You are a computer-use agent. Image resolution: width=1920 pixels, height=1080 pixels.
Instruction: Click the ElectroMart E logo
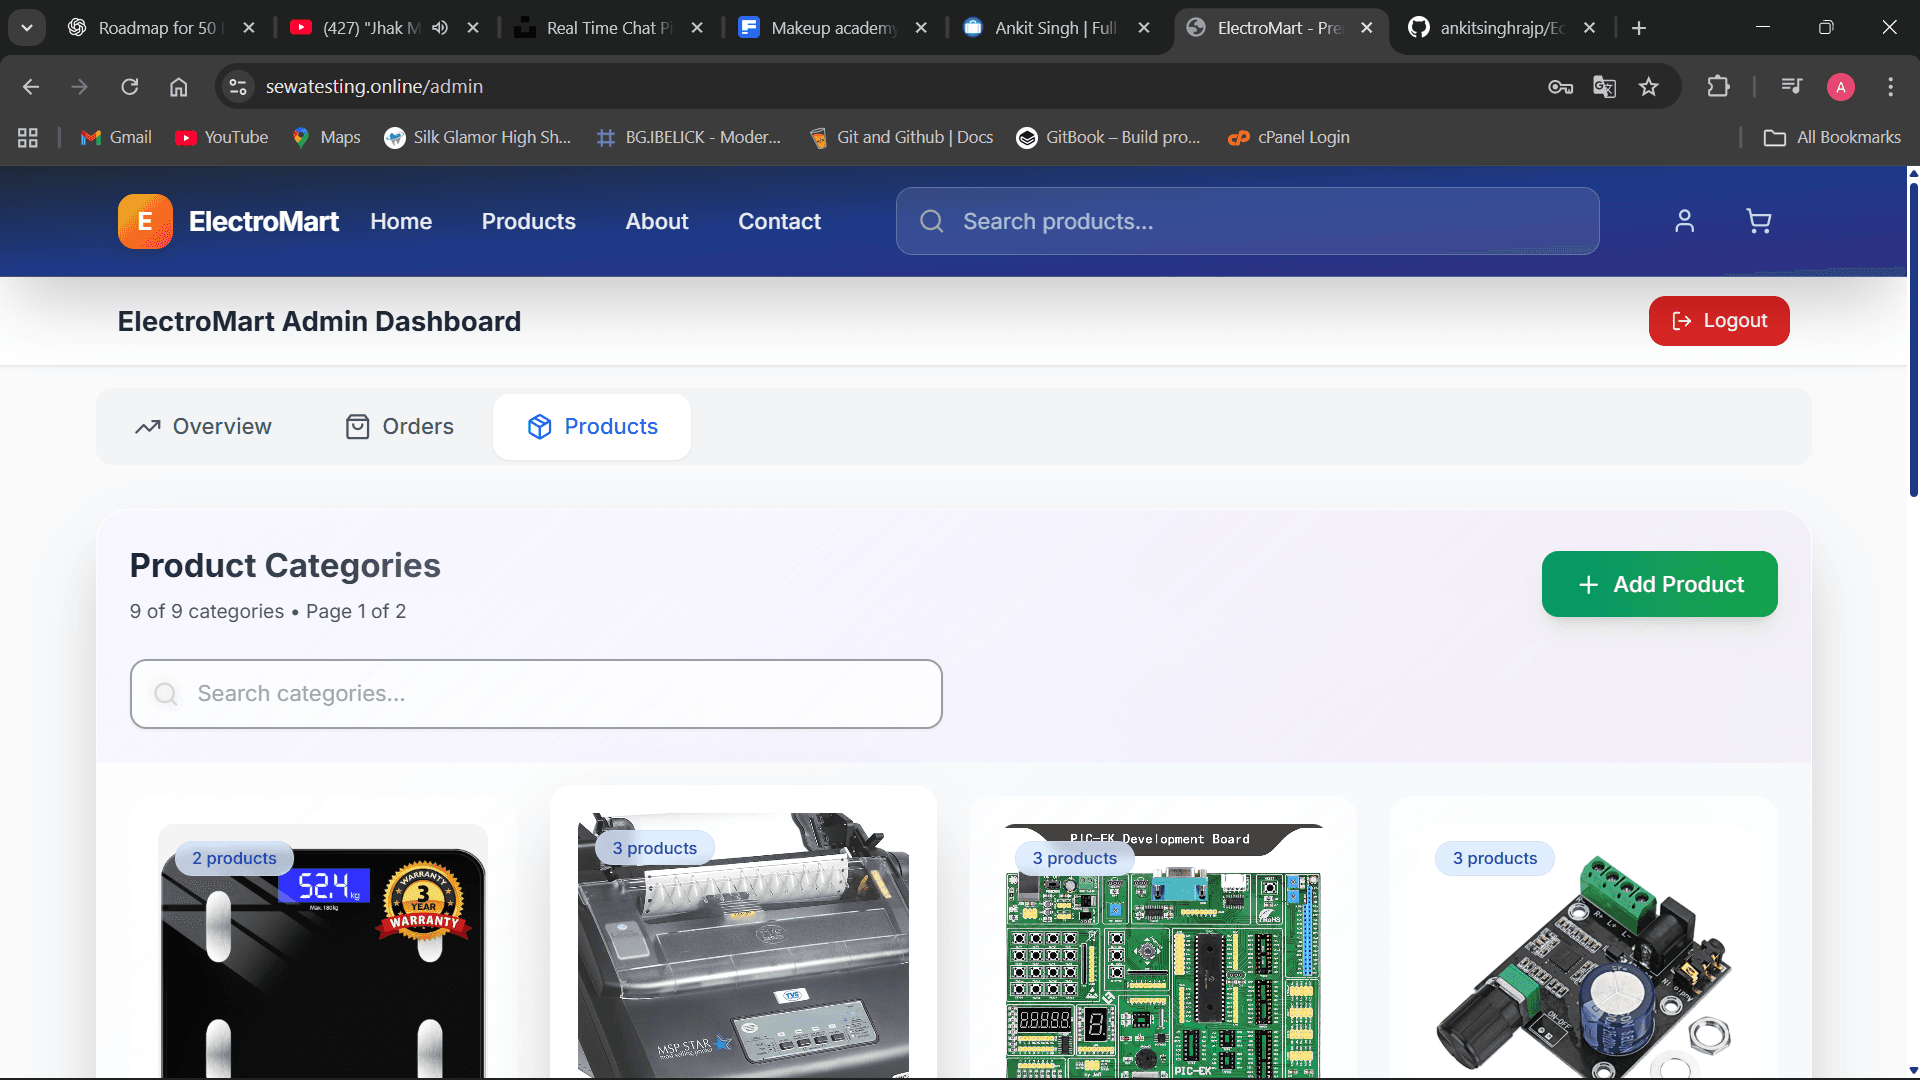pos(145,221)
